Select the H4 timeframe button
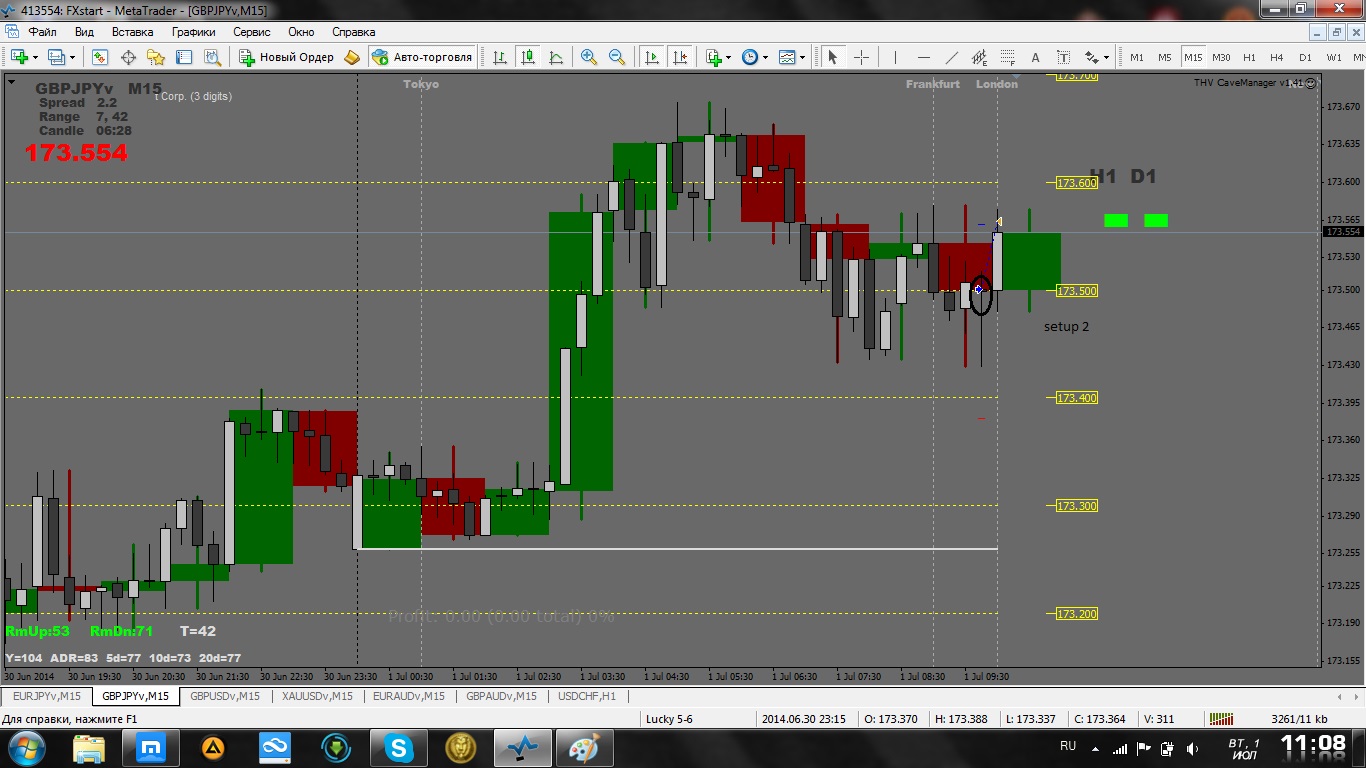This screenshot has height=768, width=1366. point(1277,57)
